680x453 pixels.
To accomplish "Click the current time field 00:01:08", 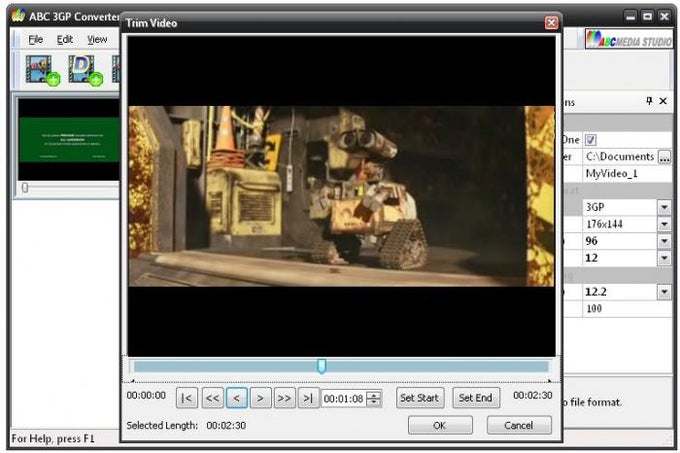I will coord(343,398).
